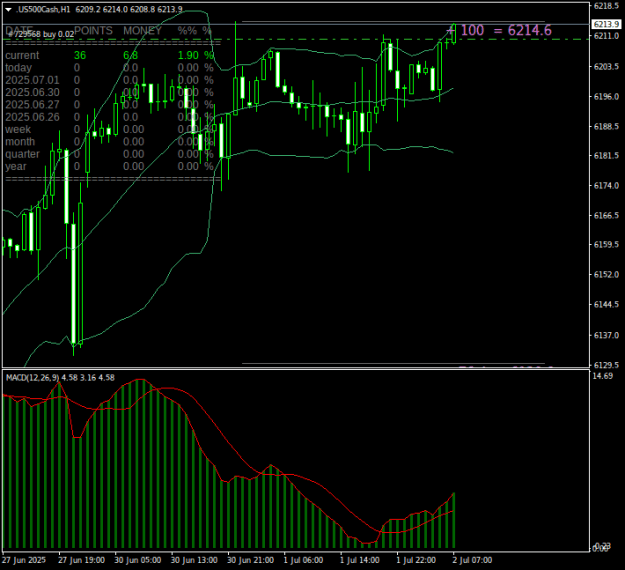Click the current money value 6.8

pyautogui.click(x=131, y=55)
